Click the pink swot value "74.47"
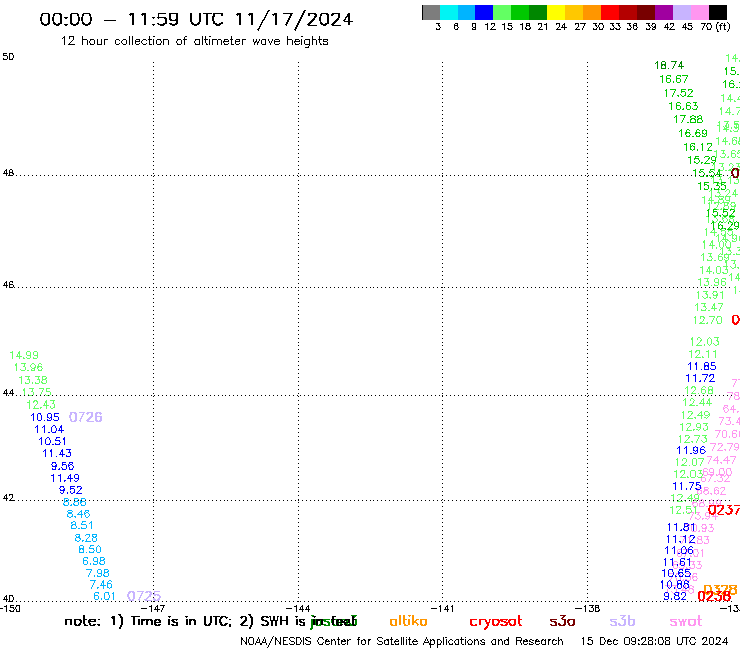Viewport: 740px width, 650px height. (721, 460)
